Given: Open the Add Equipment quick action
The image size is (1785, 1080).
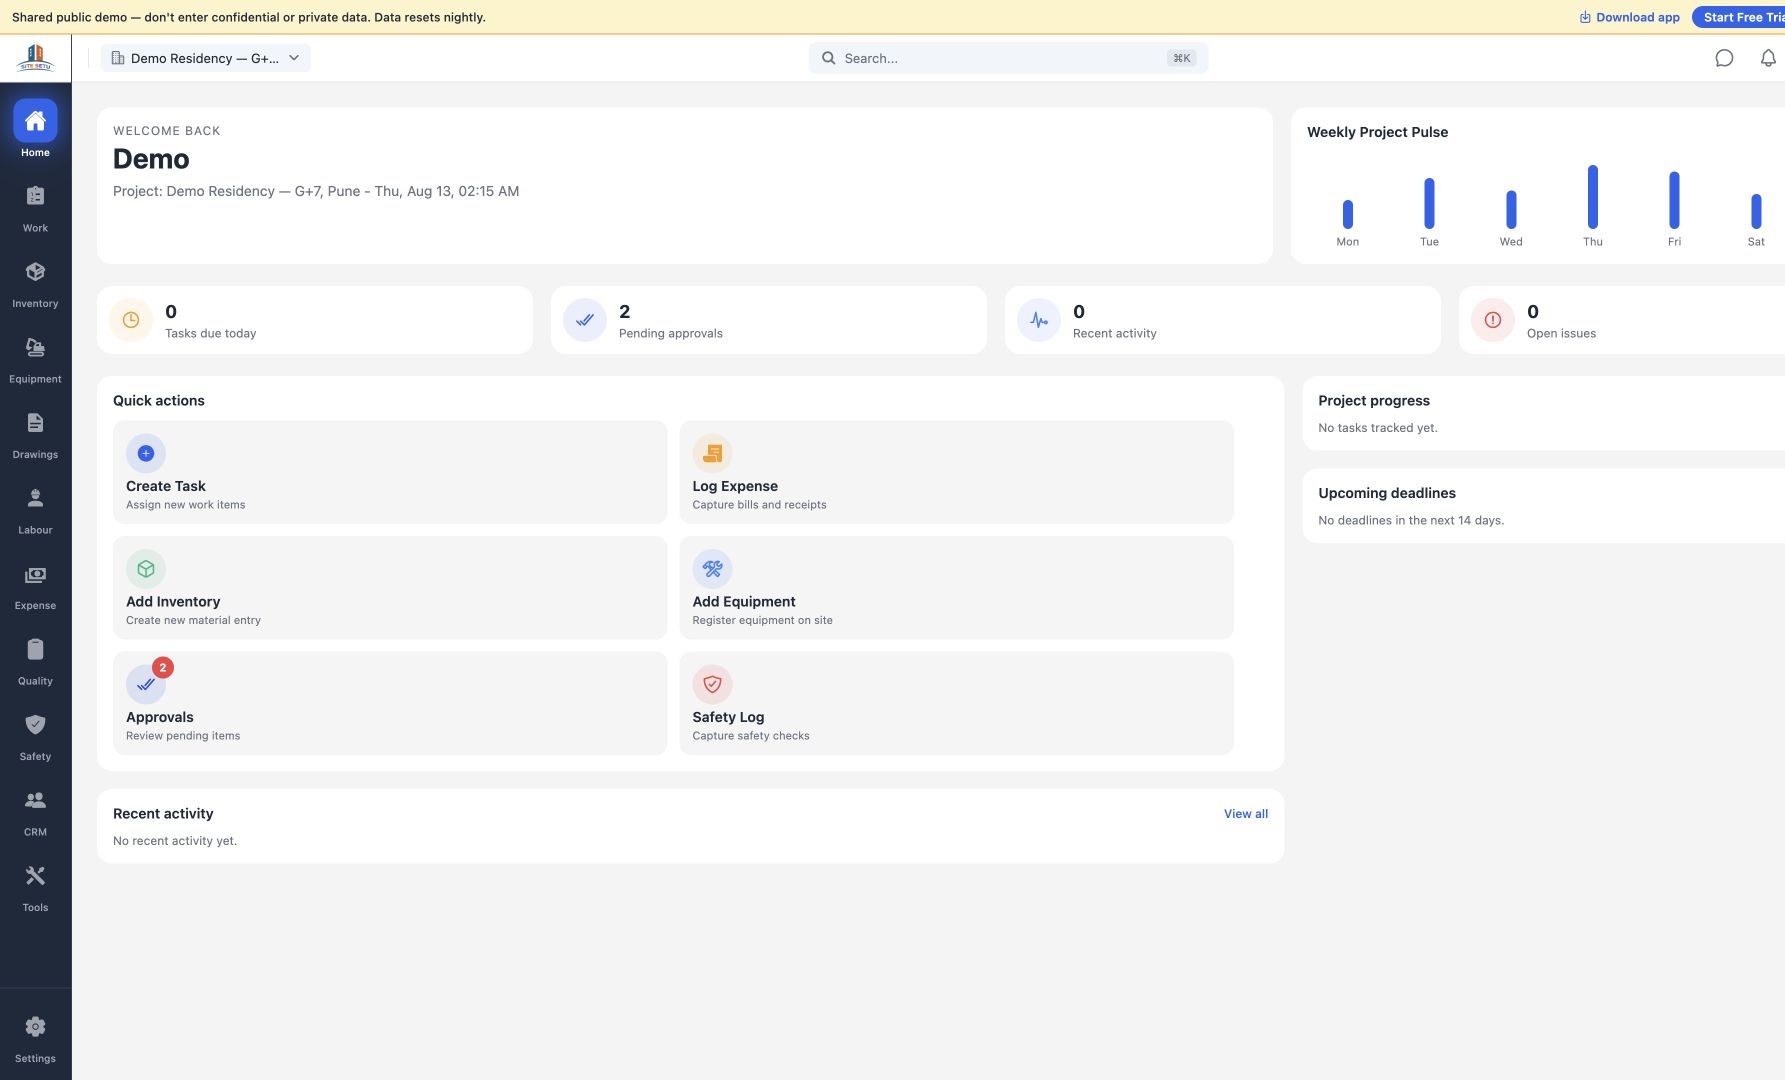Looking at the screenshot, I should 956,588.
